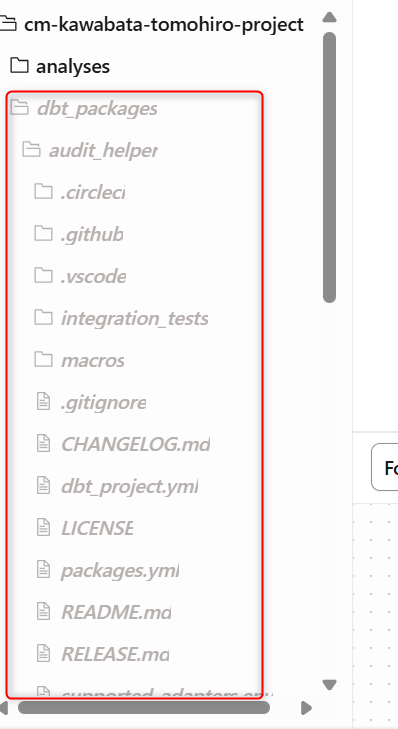Click the .circleci folder icon
This screenshot has width=398, height=729.
pyautogui.click(x=43, y=191)
